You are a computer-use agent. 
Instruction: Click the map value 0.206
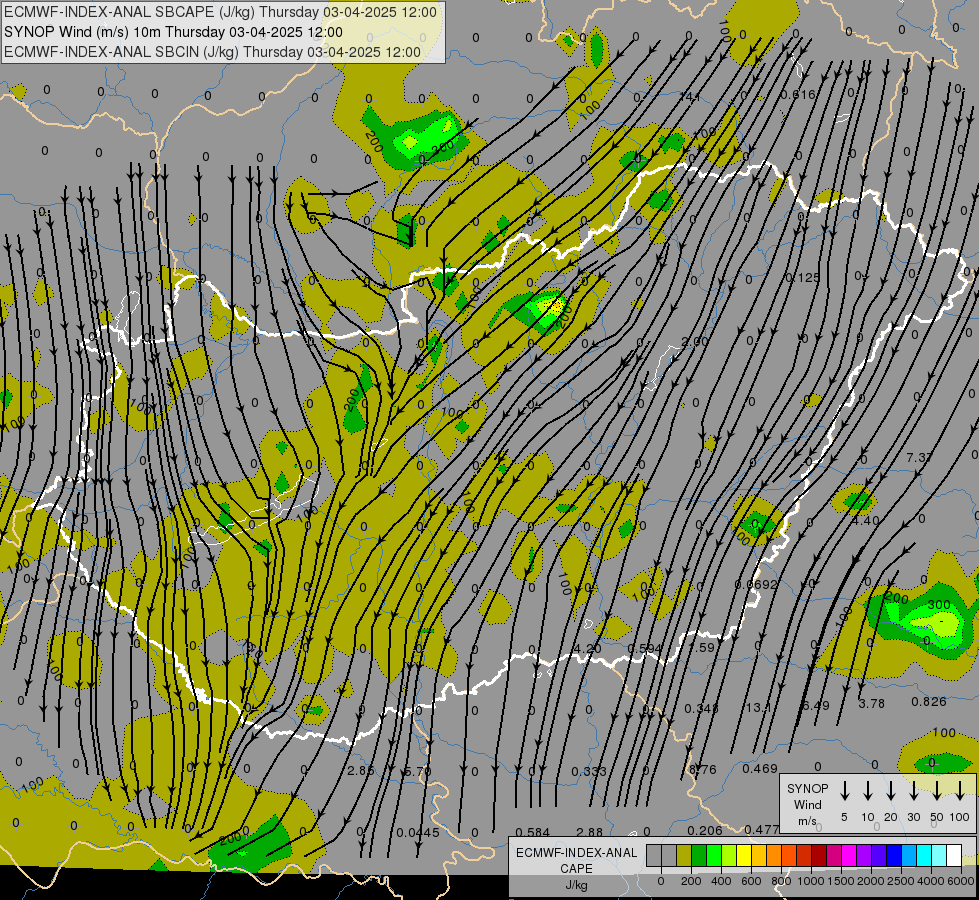[x=705, y=830]
